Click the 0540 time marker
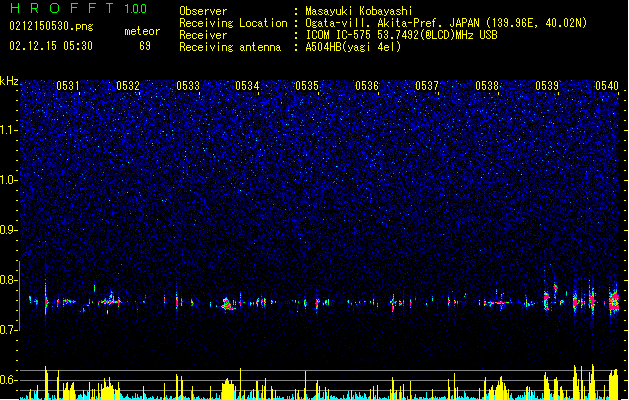The height and width of the screenshot is (400, 629). pyautogui.click(x=607, y=86)
